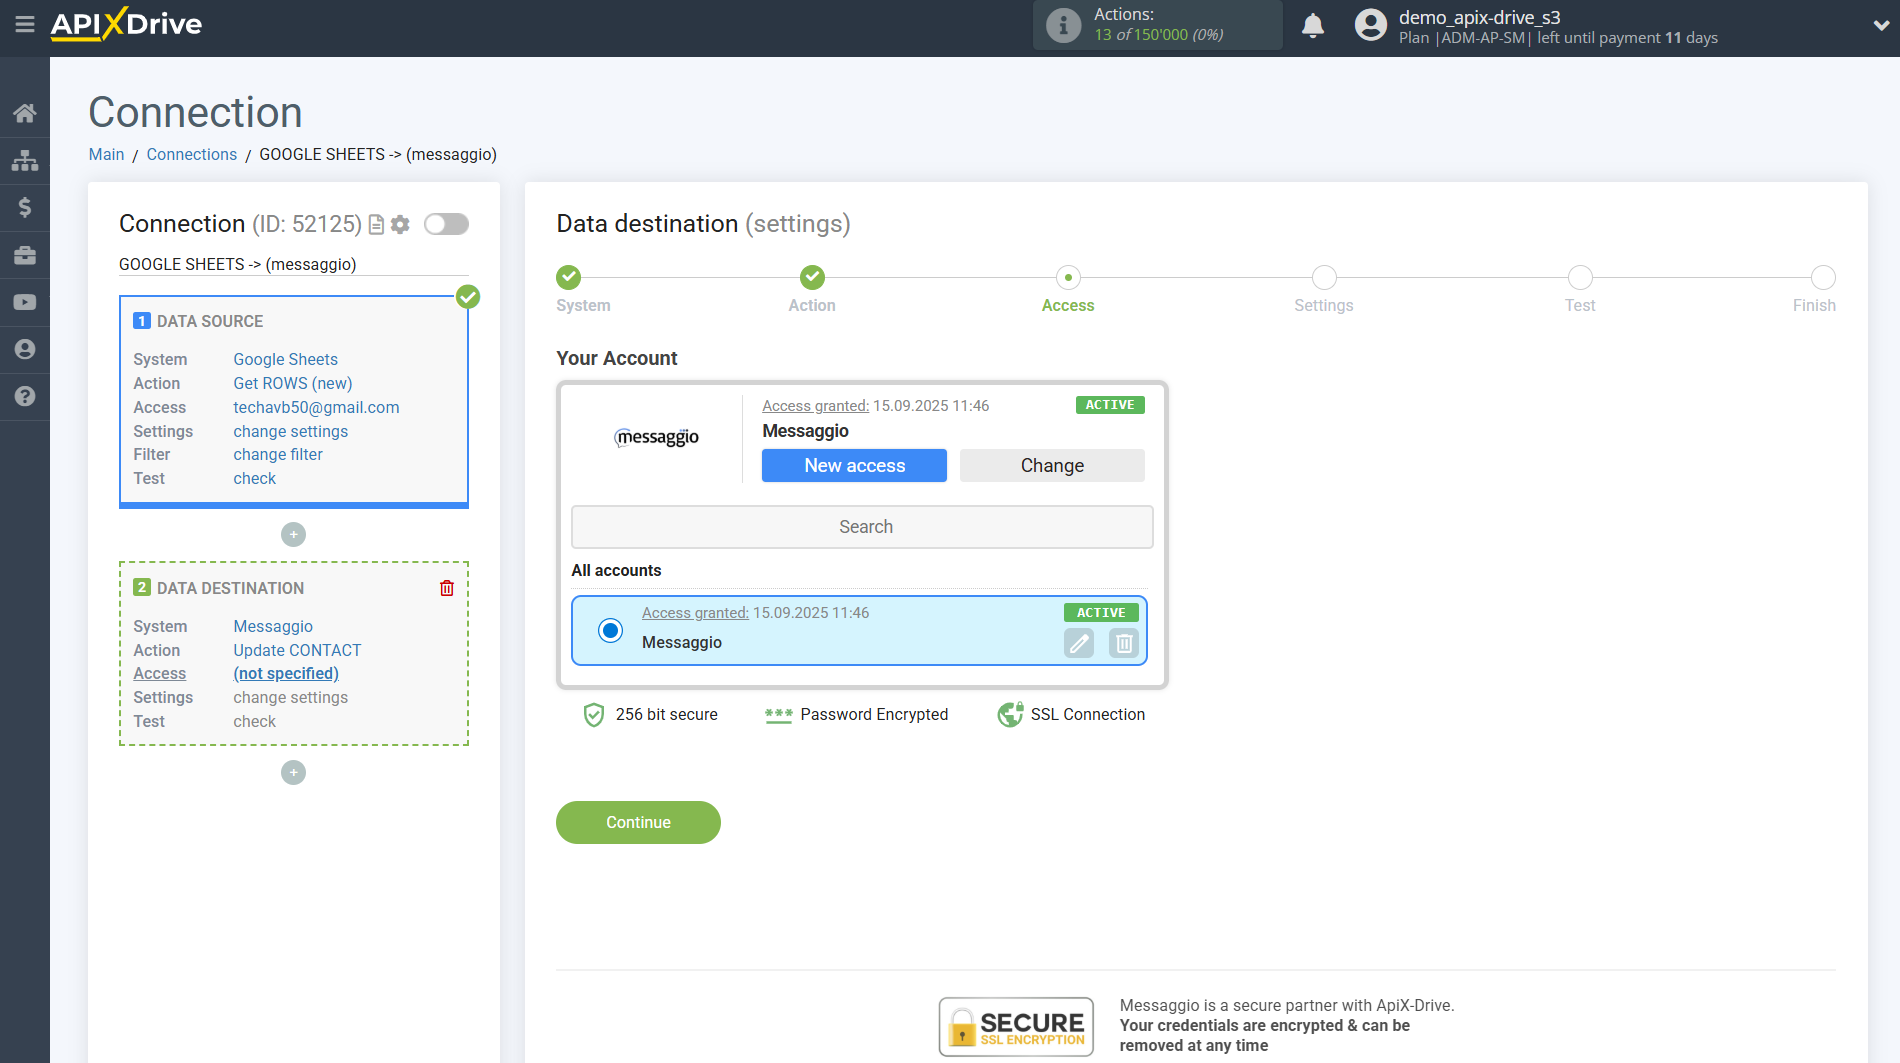
Task: Click the Access label in Data Destination
Action: tap(160, 673)
